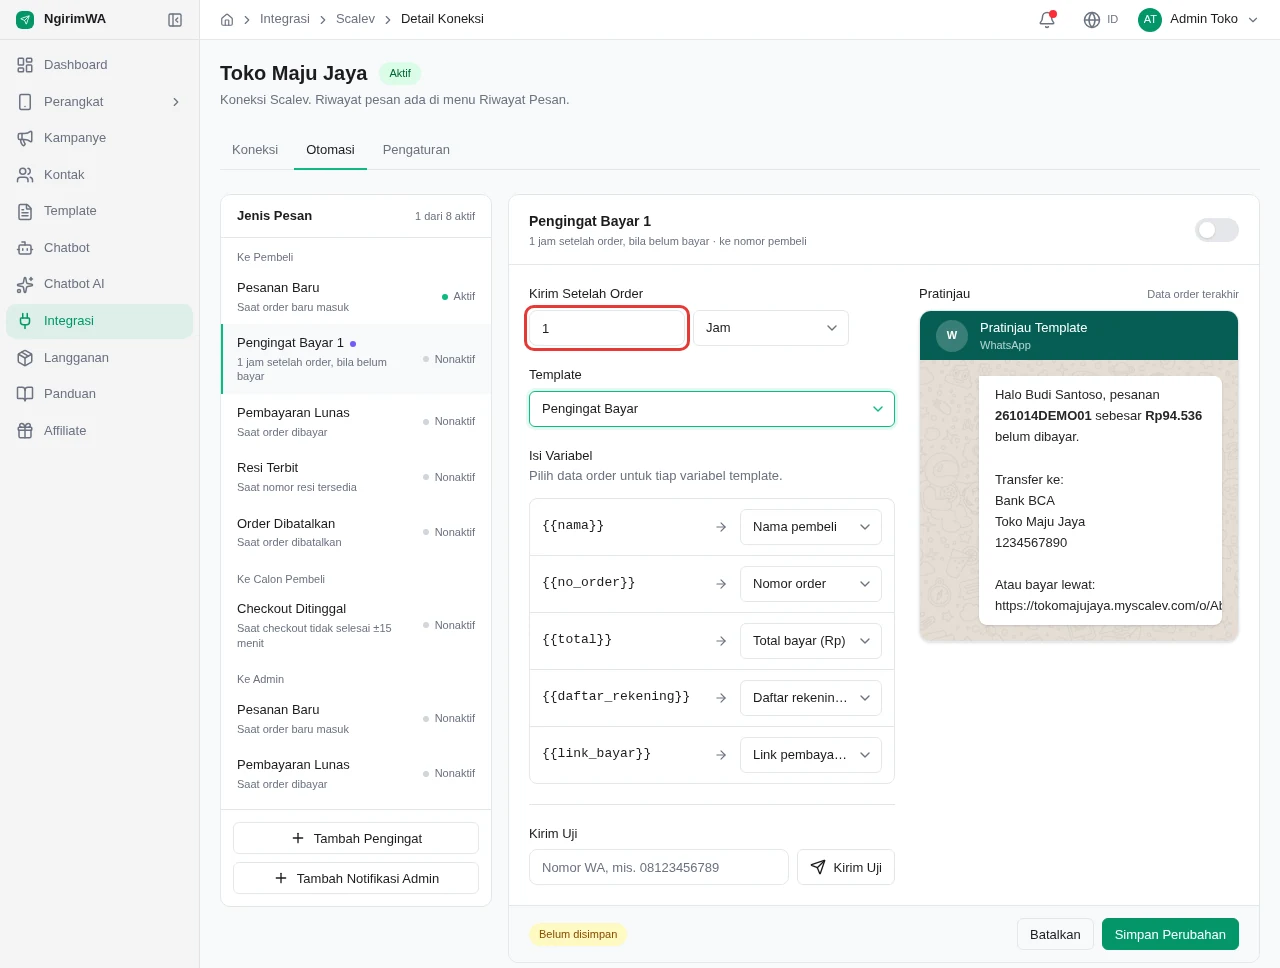Open Kampanye megaphone icon
1280x968 pixels.
[25, 138]
